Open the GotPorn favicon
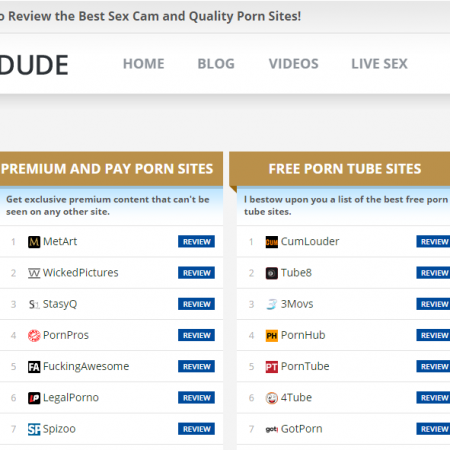Image resolution: width=450 pixels, height=450 pixels. [272, 429]
